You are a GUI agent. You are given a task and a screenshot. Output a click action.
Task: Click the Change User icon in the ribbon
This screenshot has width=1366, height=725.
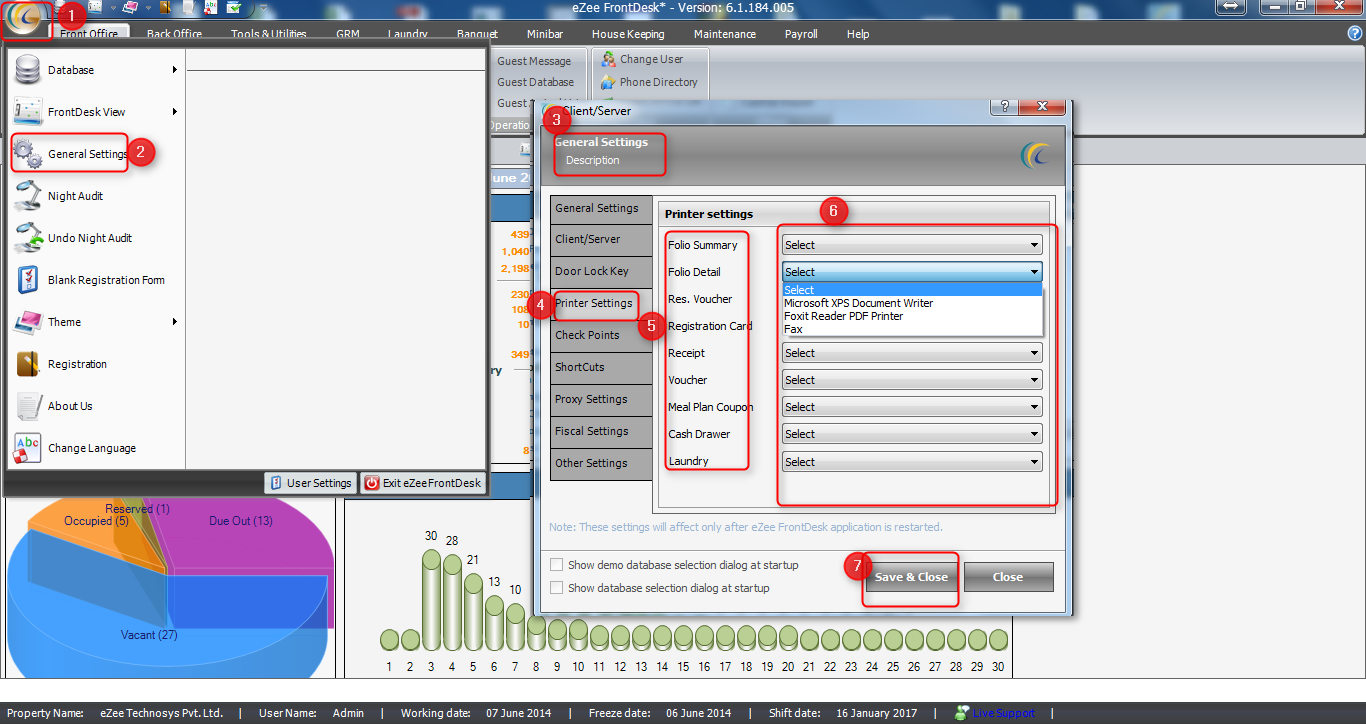click(608, 59)
